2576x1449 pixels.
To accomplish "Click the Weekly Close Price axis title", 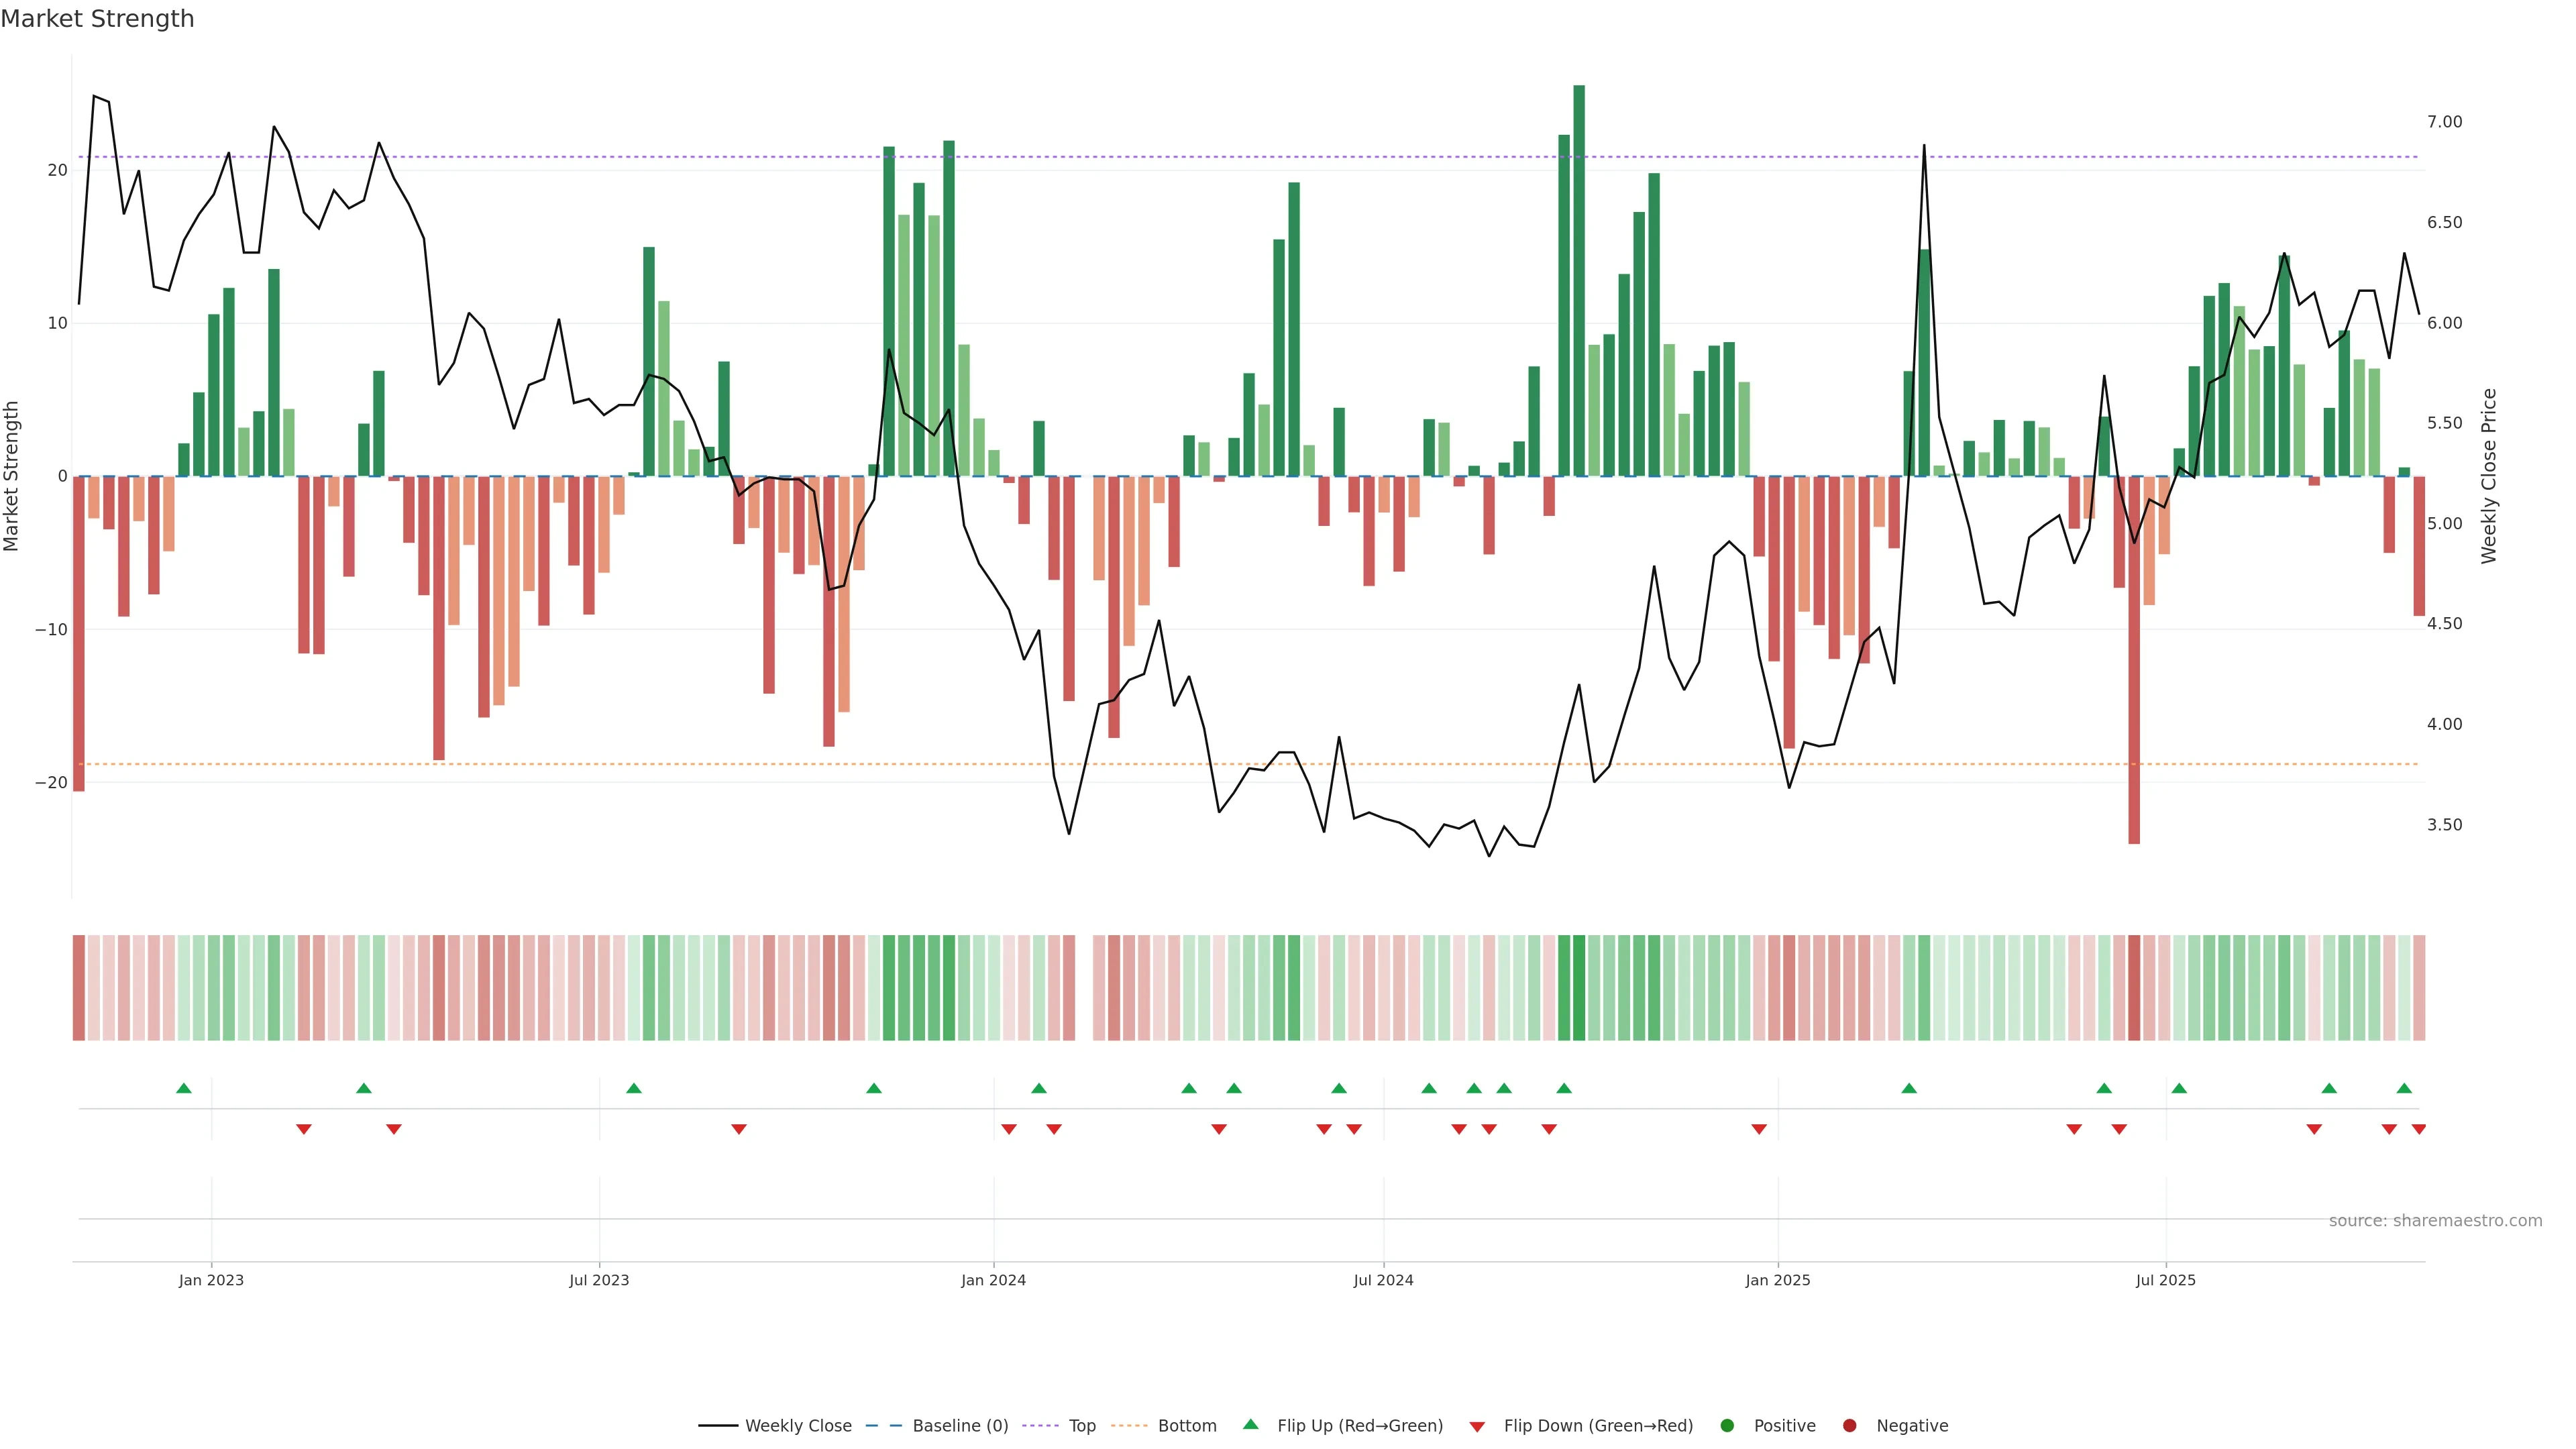I will (x=2489, y=476).
